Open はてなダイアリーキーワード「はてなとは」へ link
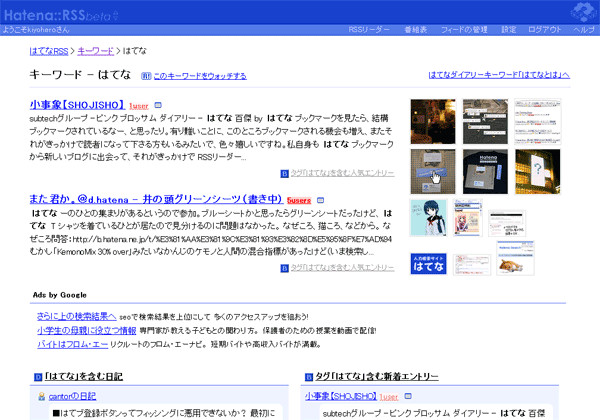The width and height of the screenshot is (600, 420). 499,75
